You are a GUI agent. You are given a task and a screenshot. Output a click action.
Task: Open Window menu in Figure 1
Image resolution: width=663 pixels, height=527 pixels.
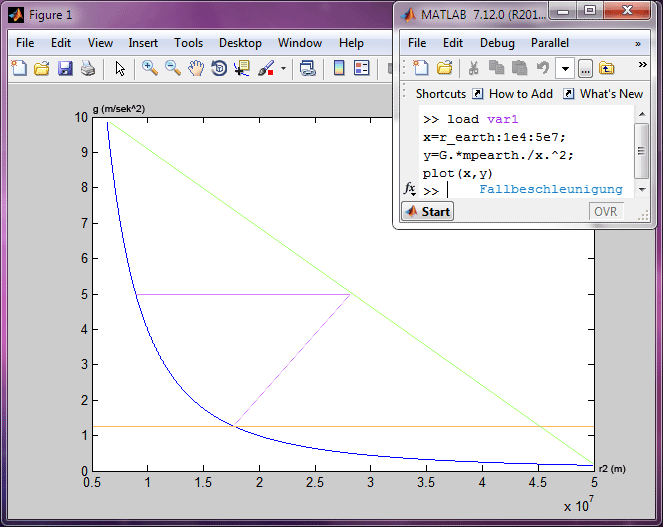pos(300,43)
